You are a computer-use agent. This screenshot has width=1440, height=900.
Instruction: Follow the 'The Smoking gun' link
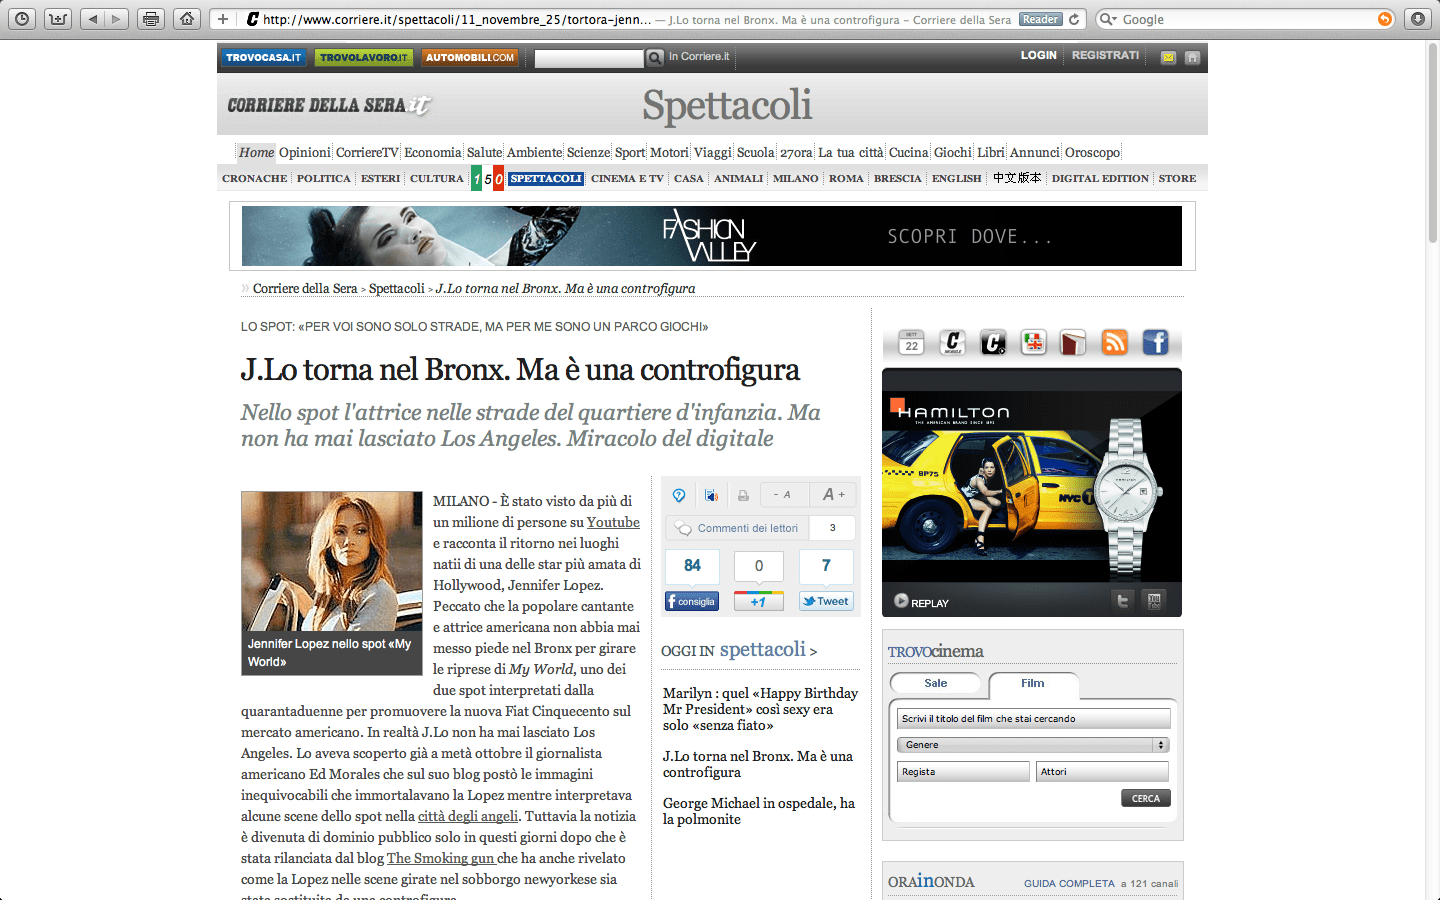coord(440,858)
